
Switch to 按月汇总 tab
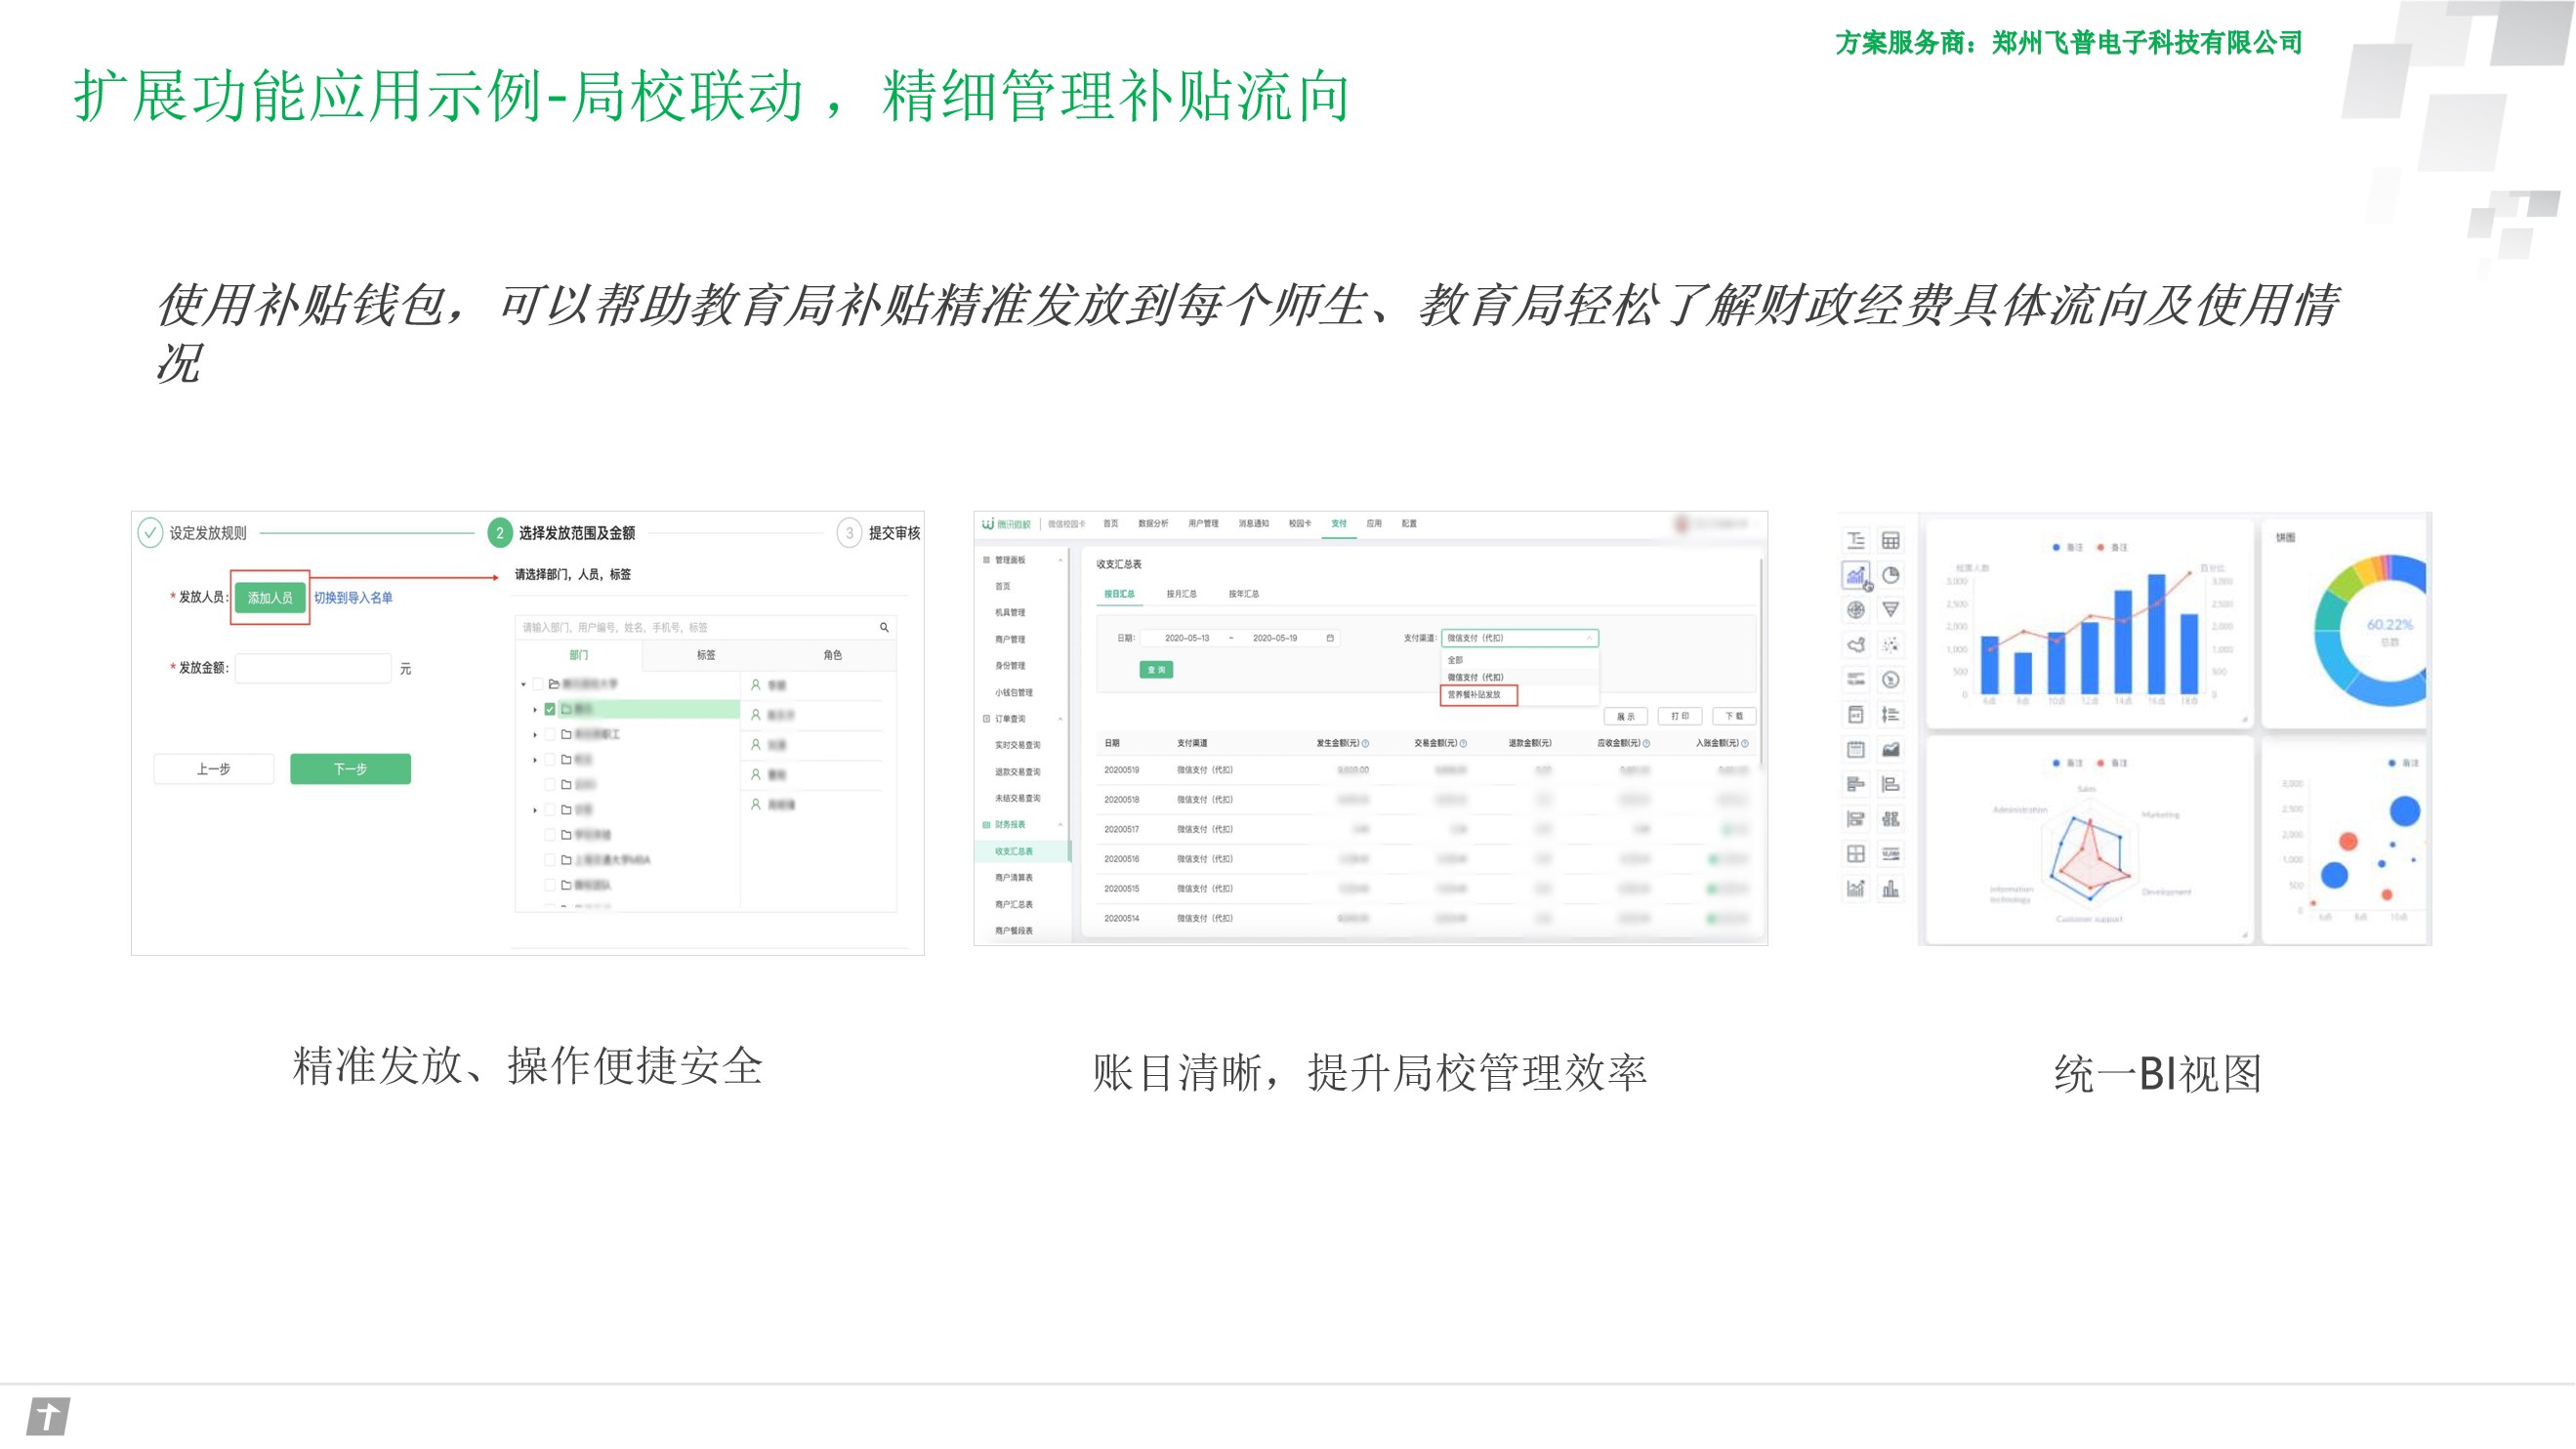click(x=1181, y=594)
